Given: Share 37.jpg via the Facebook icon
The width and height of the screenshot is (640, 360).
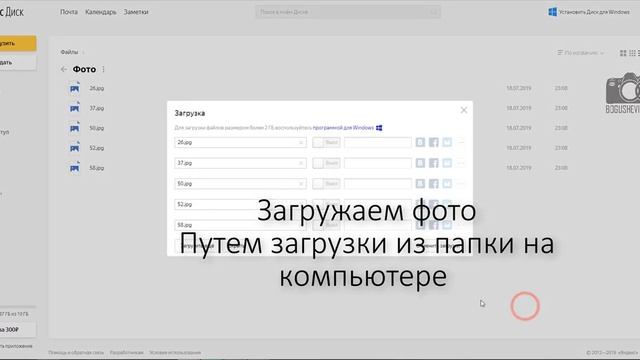Looking at the screenshot, I should click(433, 163).
